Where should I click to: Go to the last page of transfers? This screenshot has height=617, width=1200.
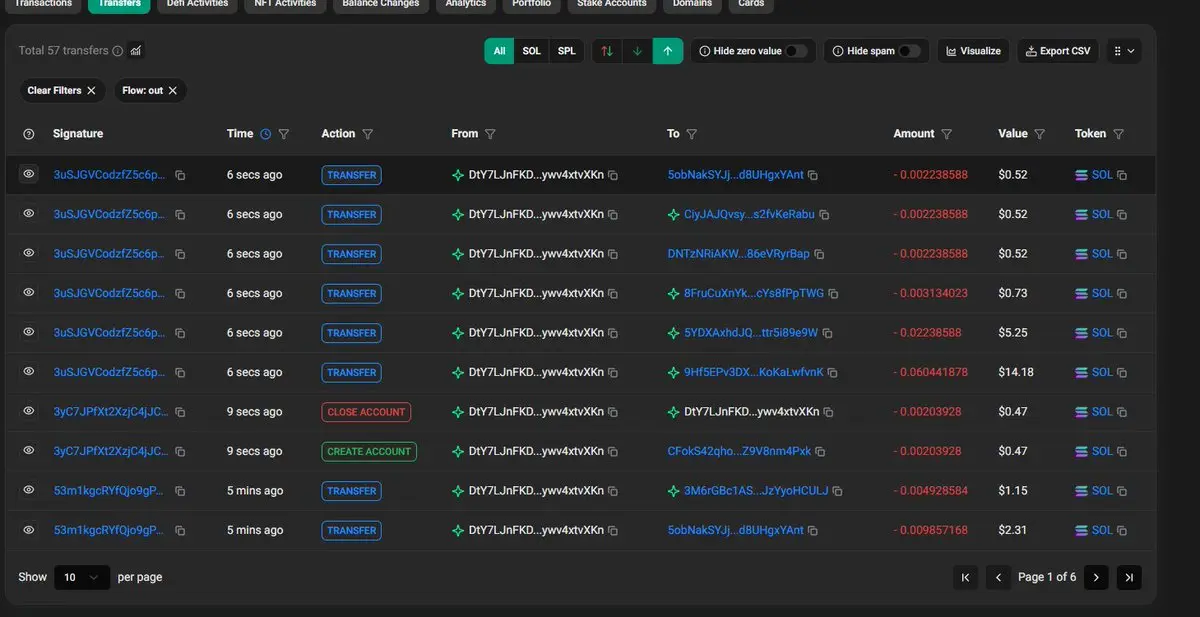click(x=1128, y=577)
